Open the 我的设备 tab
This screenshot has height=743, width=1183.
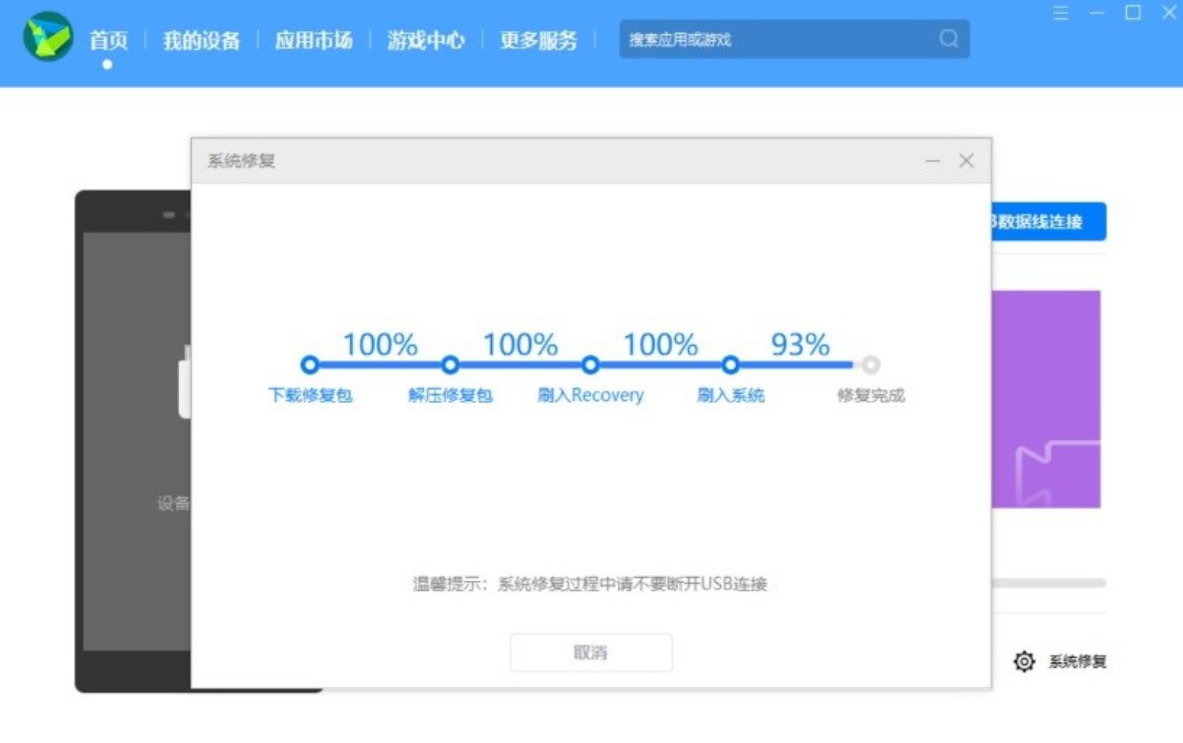click(x=201, y=41)
